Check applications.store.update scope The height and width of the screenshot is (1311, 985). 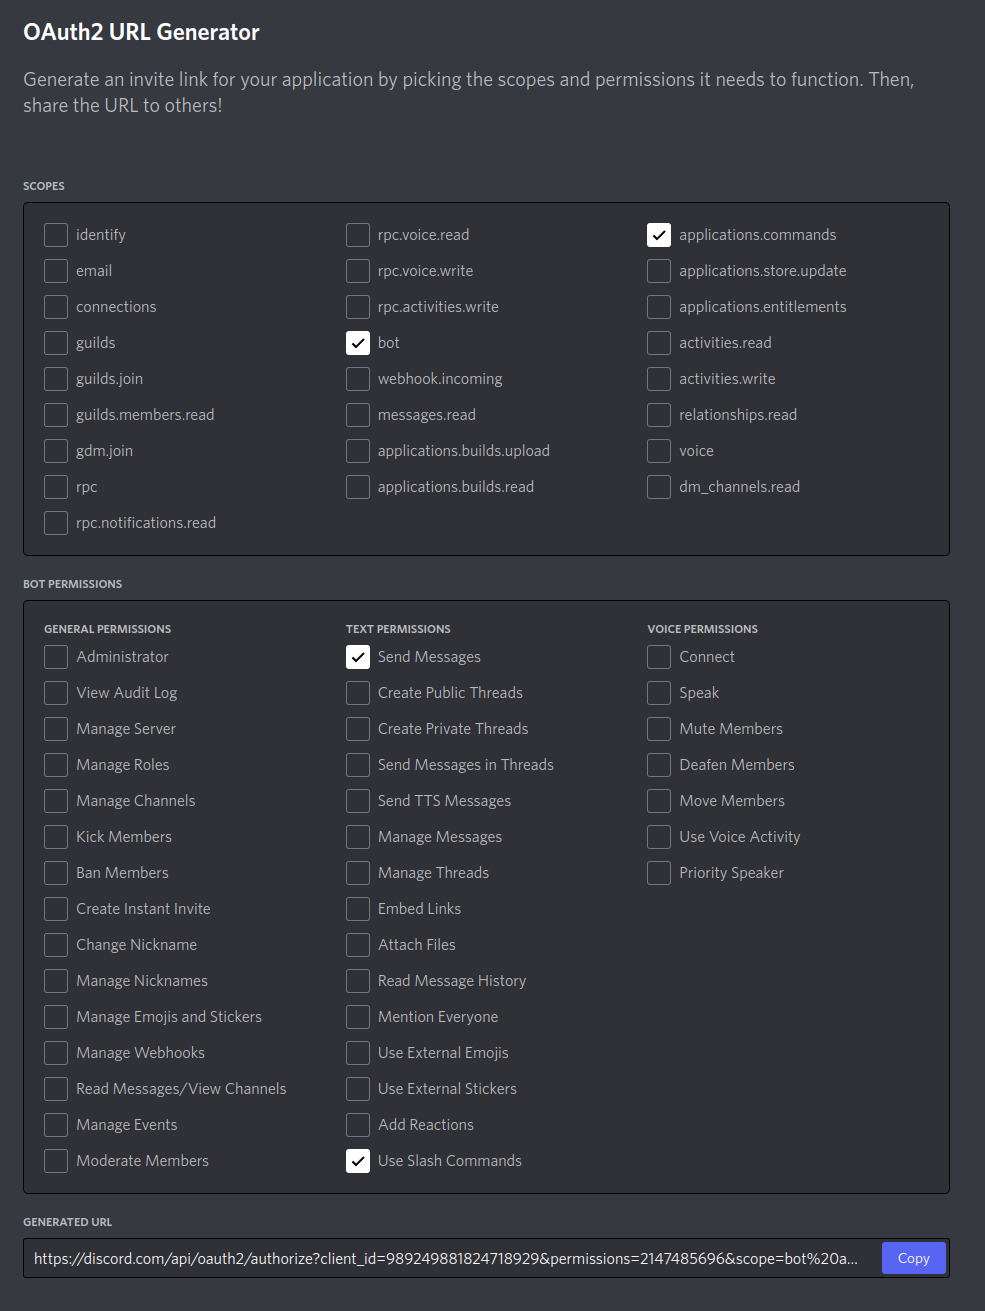click(x=659, y=271)
